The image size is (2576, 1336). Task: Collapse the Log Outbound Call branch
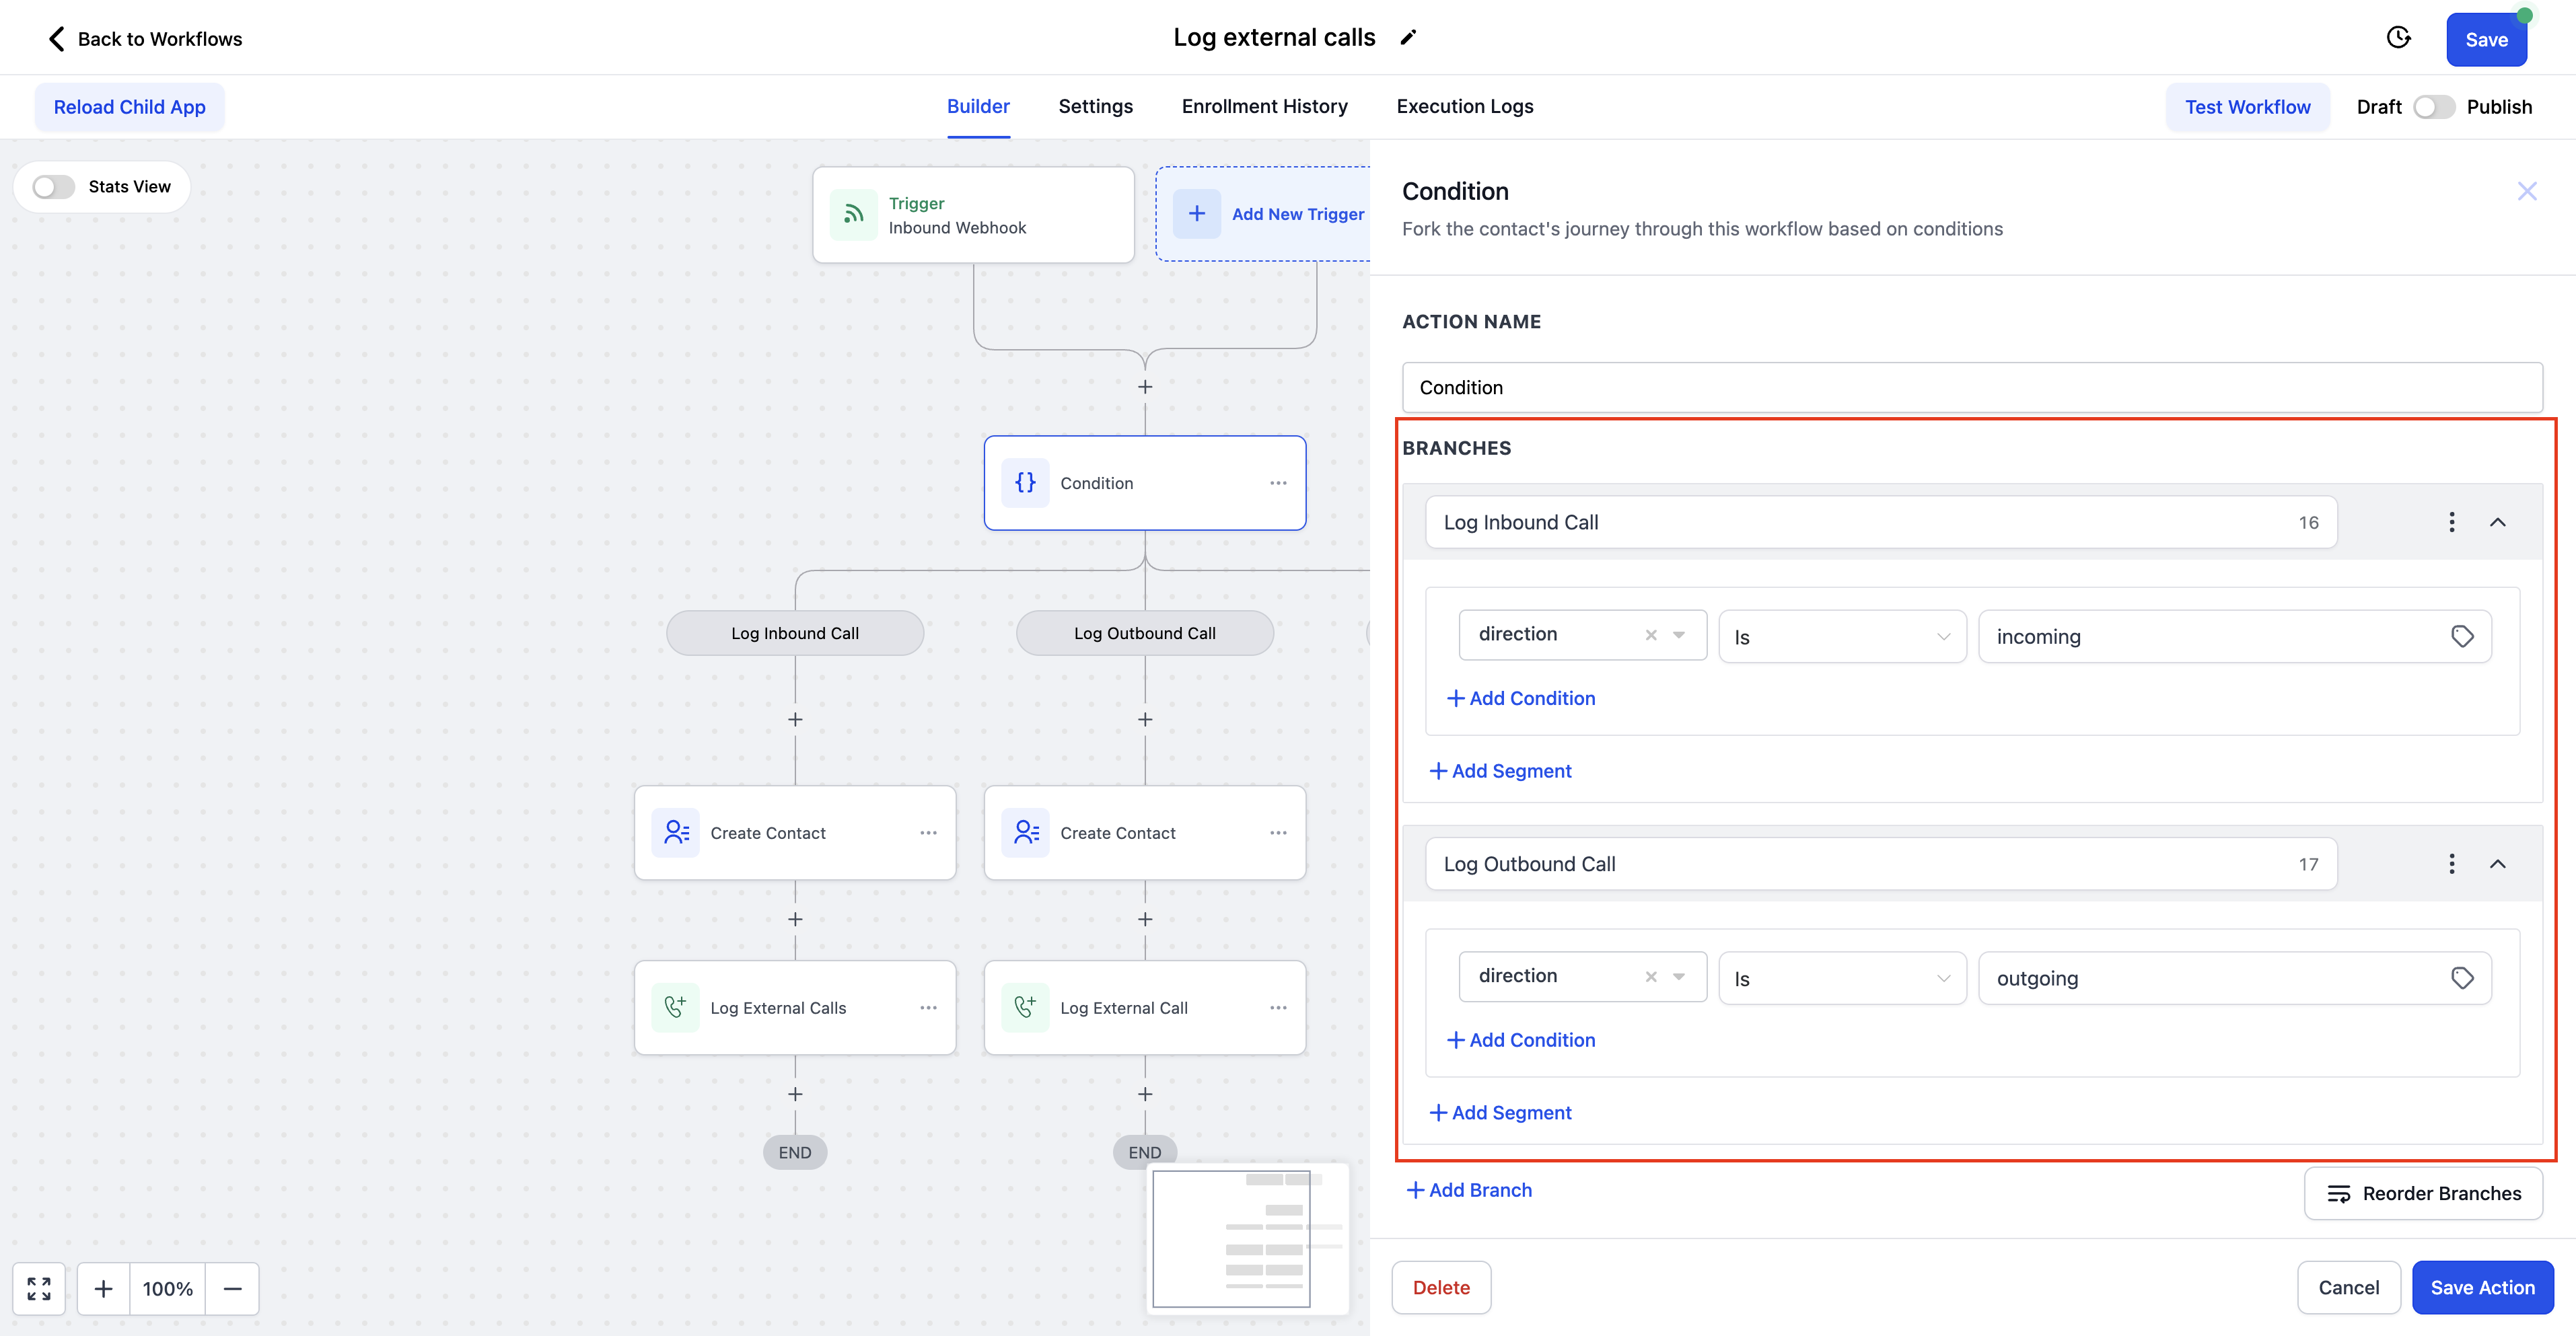tap(2497, 864)
